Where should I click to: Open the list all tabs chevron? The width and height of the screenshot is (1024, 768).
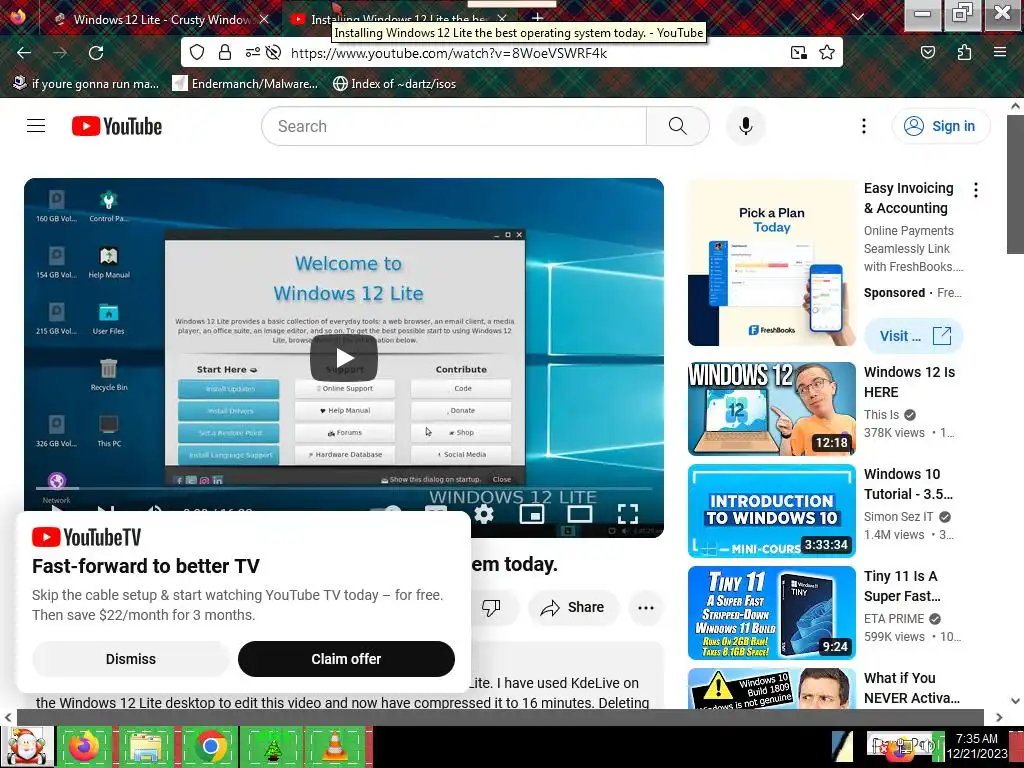[858, 18]
